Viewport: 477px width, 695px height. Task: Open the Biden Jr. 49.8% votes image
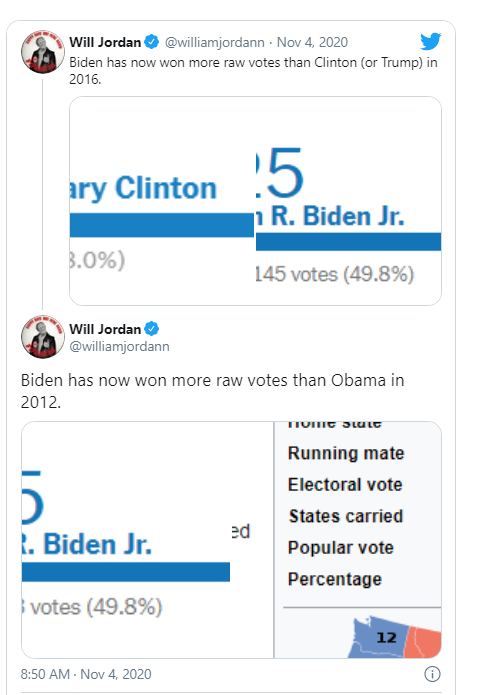148,540
